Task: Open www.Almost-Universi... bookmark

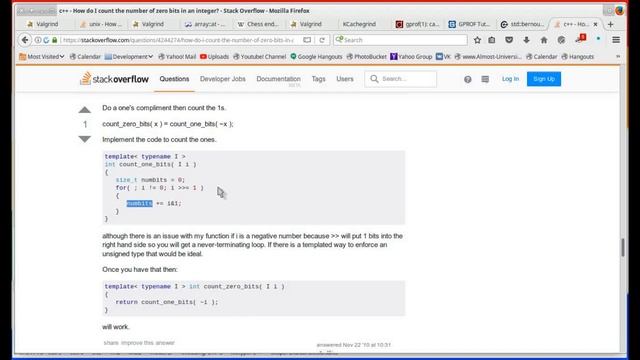Action: click(488, 57)
